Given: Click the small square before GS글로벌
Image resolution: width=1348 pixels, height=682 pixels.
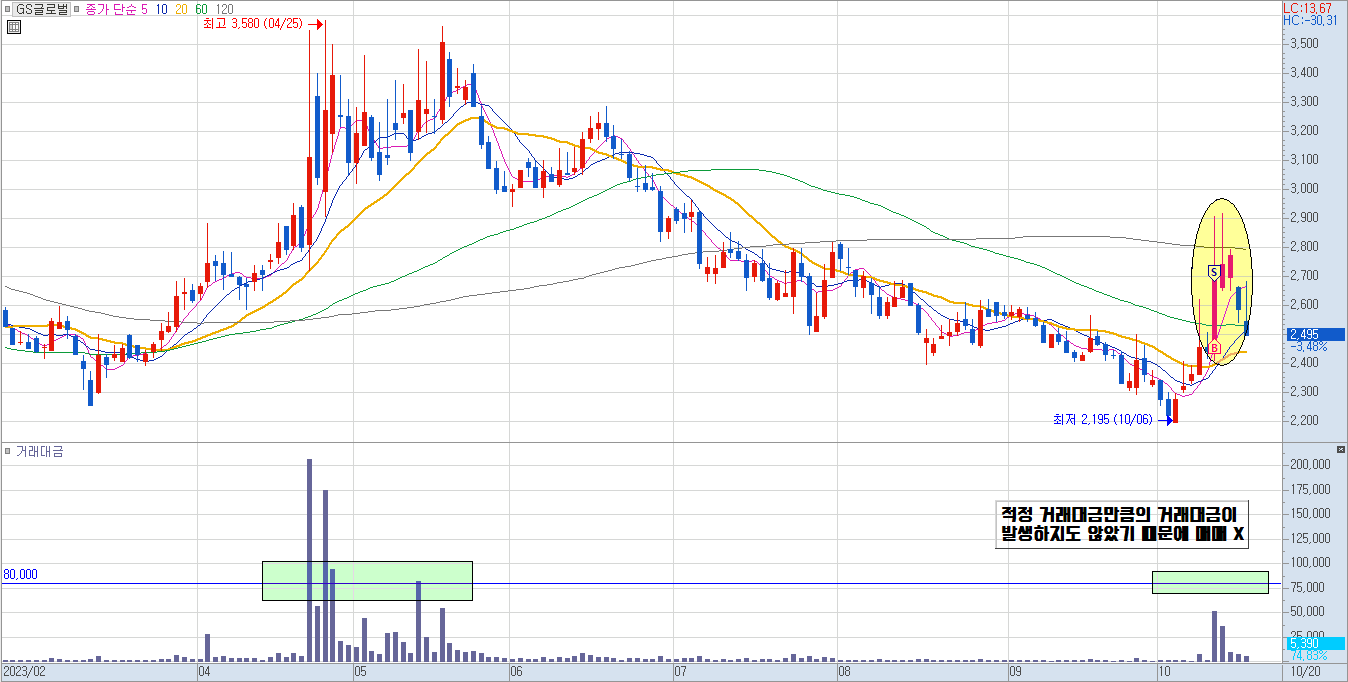Looking at the screenshot, I should click(8, 9).
